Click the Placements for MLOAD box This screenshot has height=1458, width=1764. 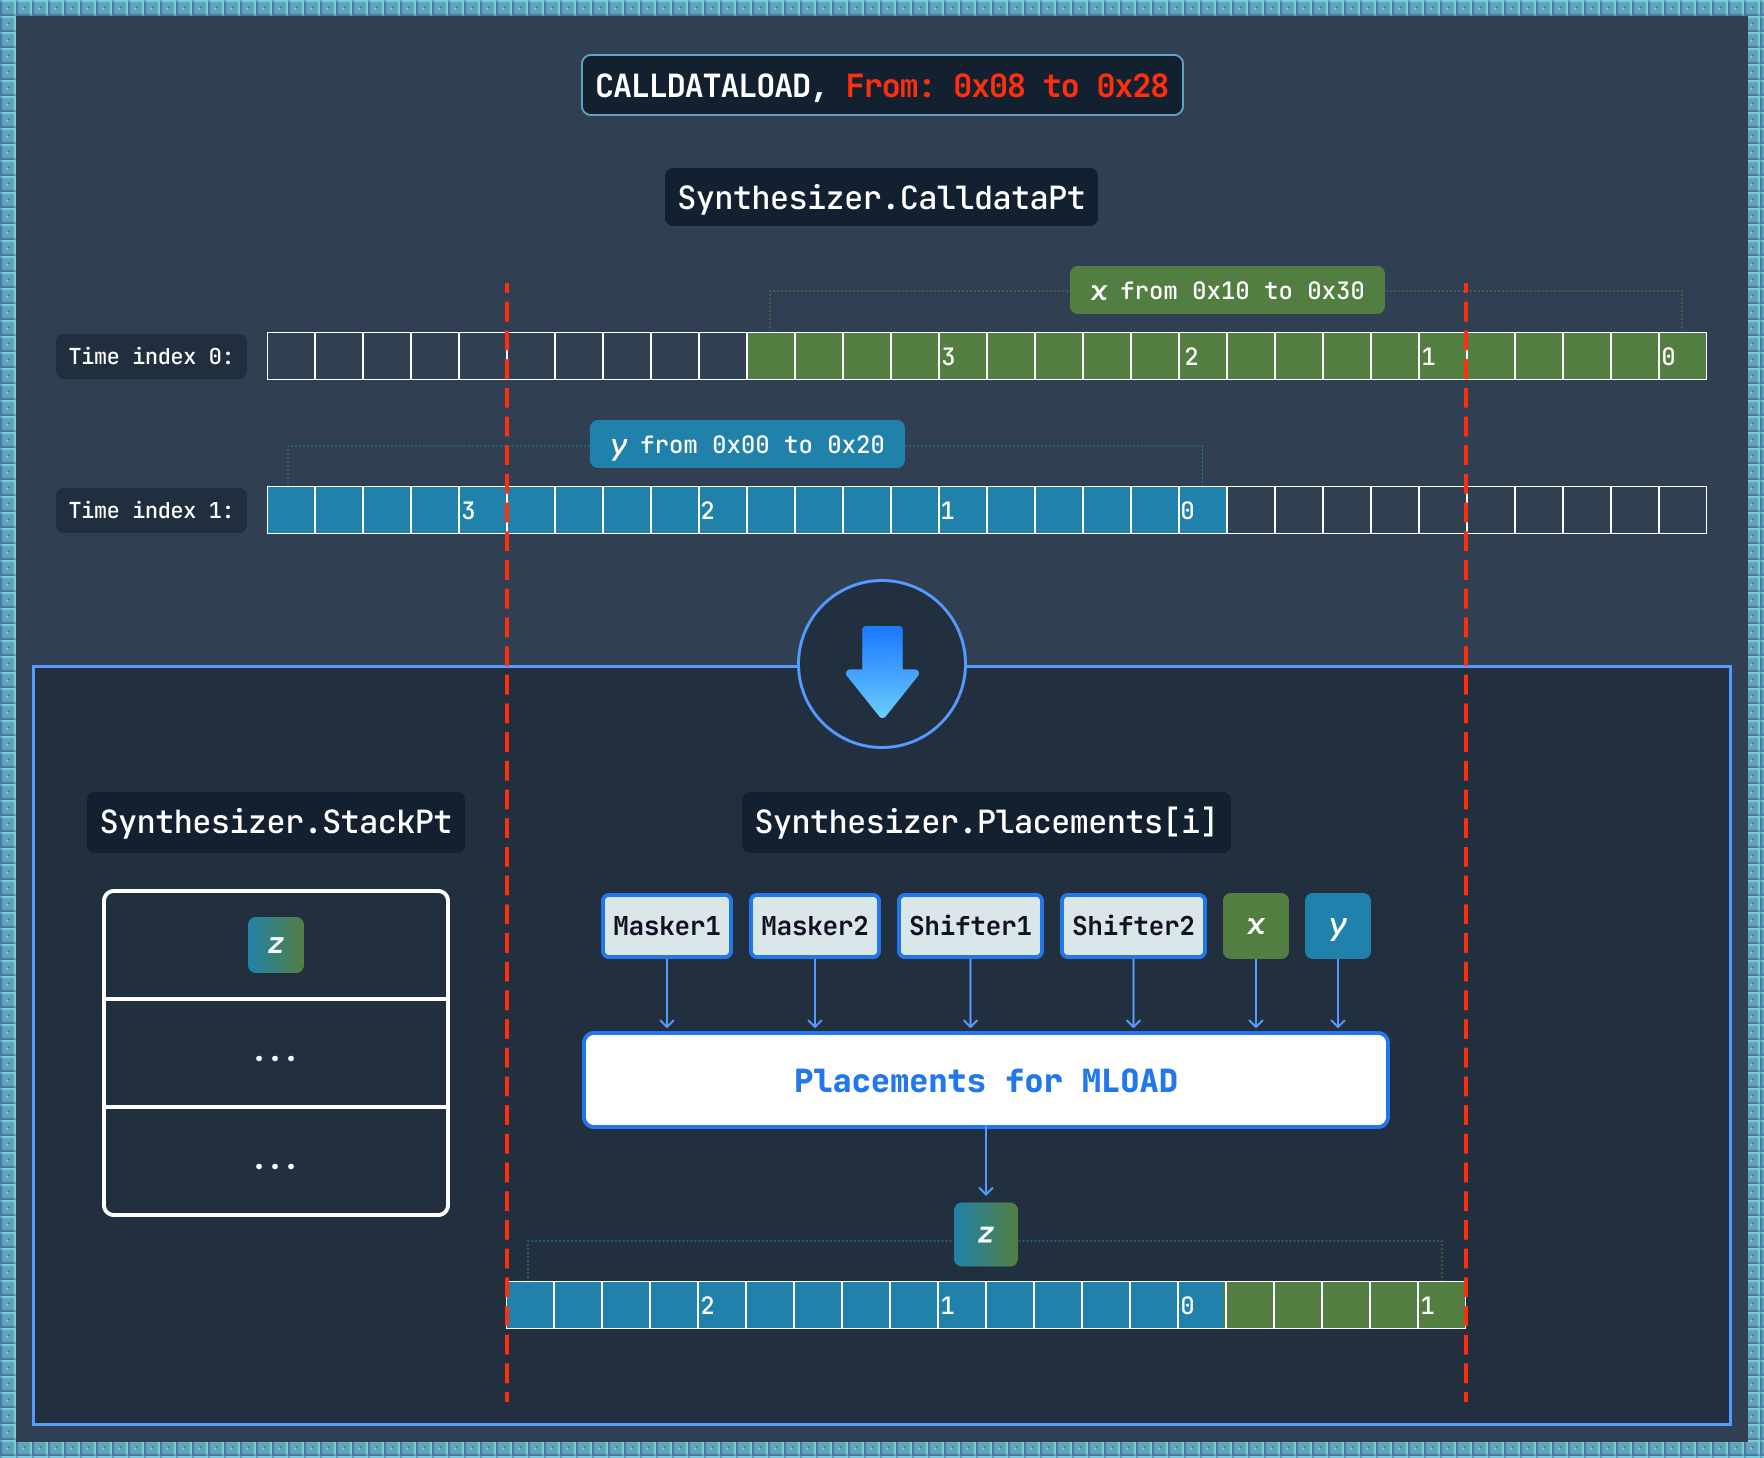point(985,1080)
